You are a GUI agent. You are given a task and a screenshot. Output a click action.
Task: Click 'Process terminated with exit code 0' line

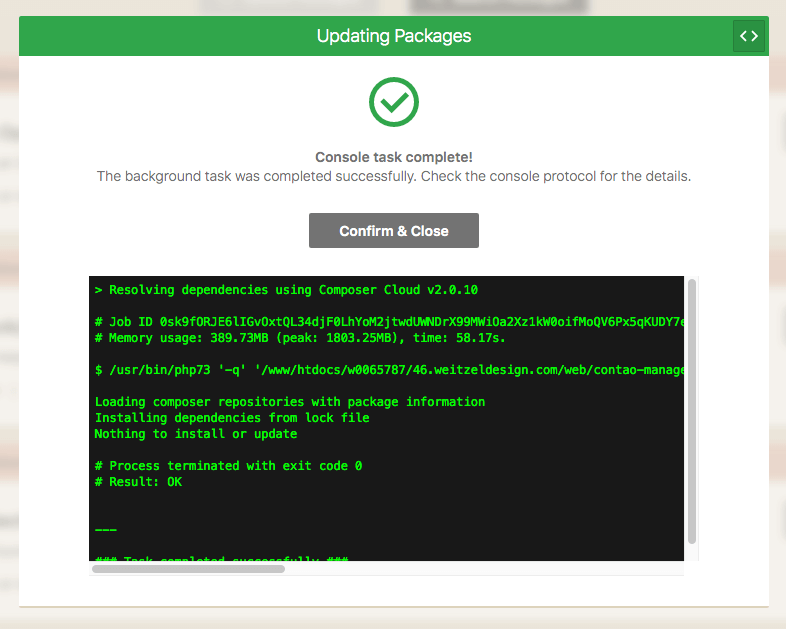[x=228, y=466]
